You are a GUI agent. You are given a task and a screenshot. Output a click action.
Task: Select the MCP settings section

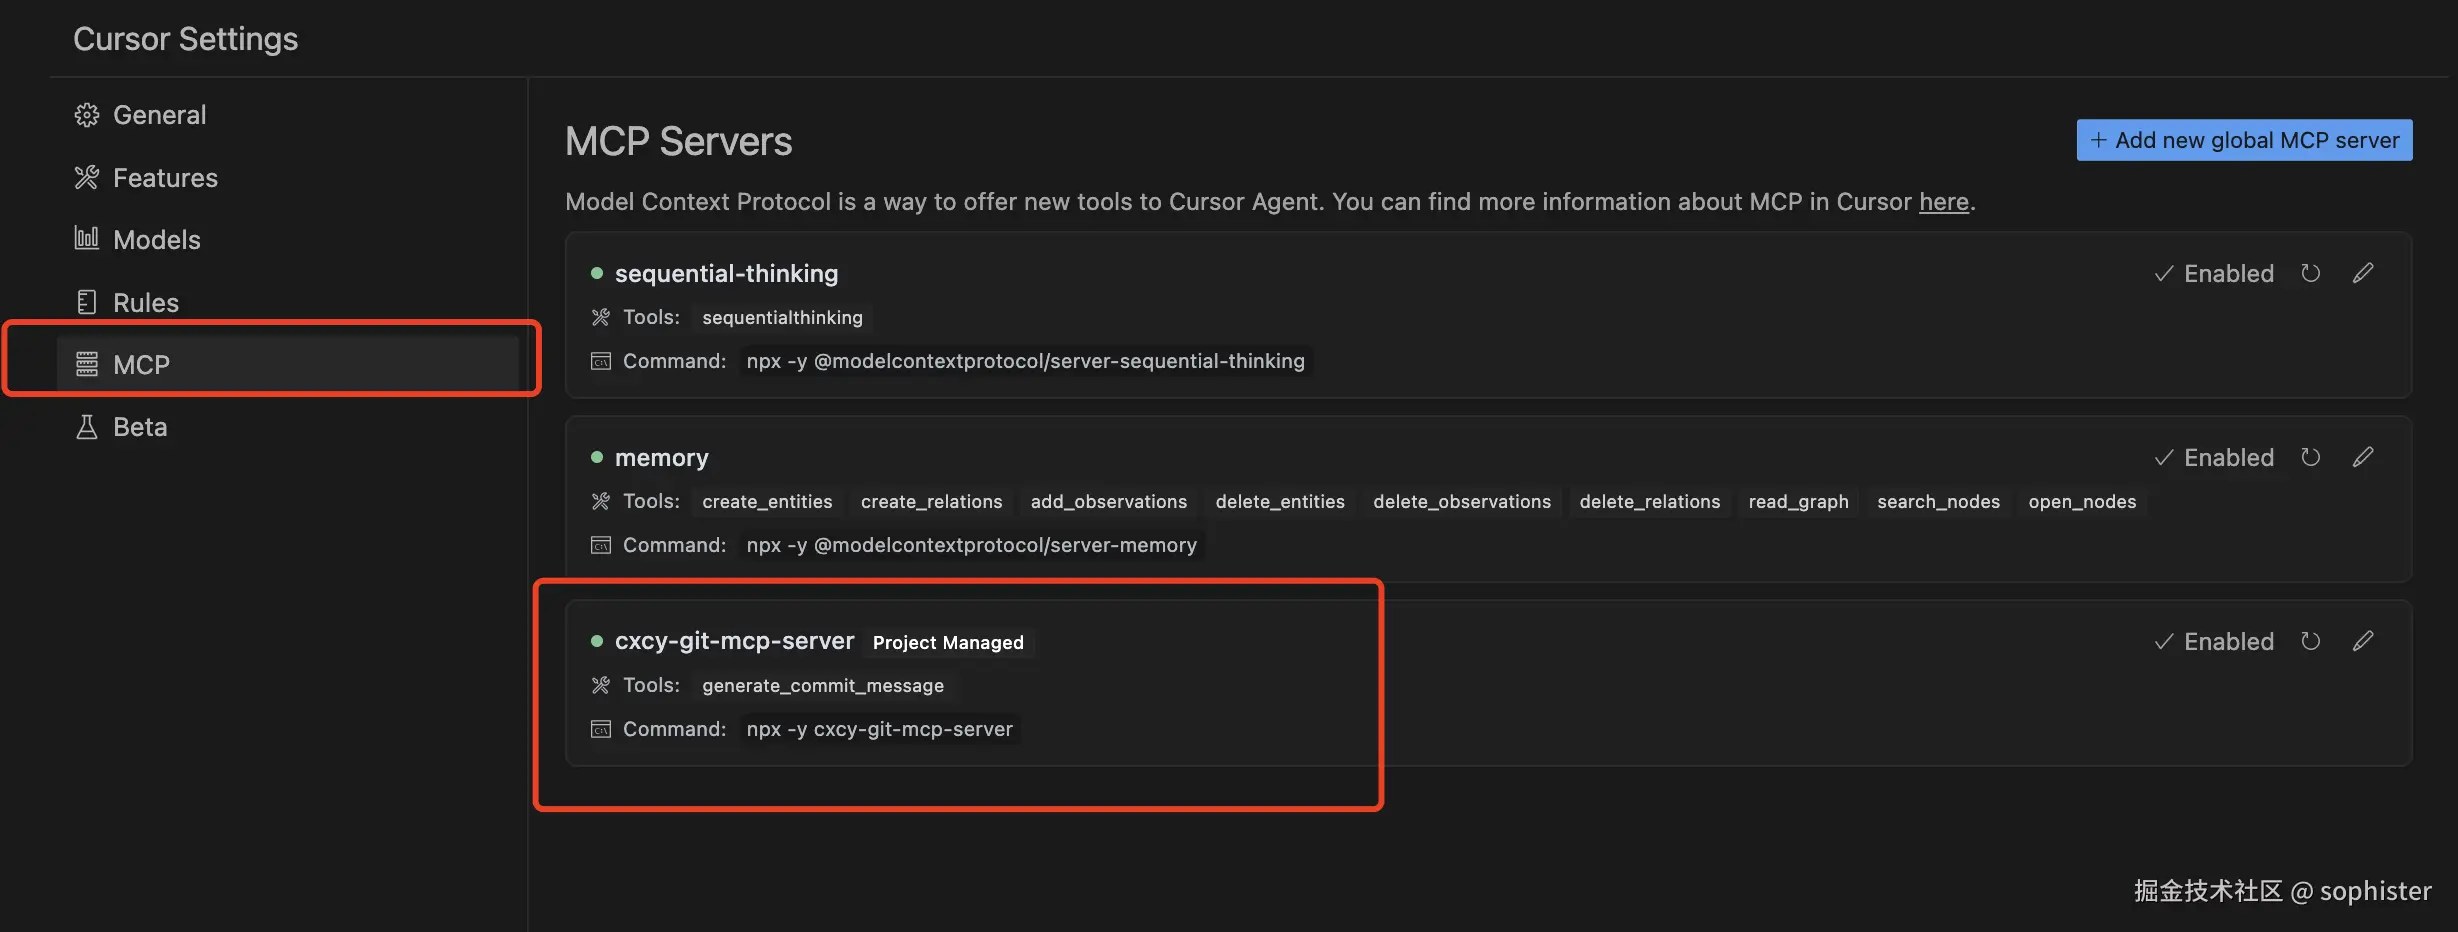[288, 364]
